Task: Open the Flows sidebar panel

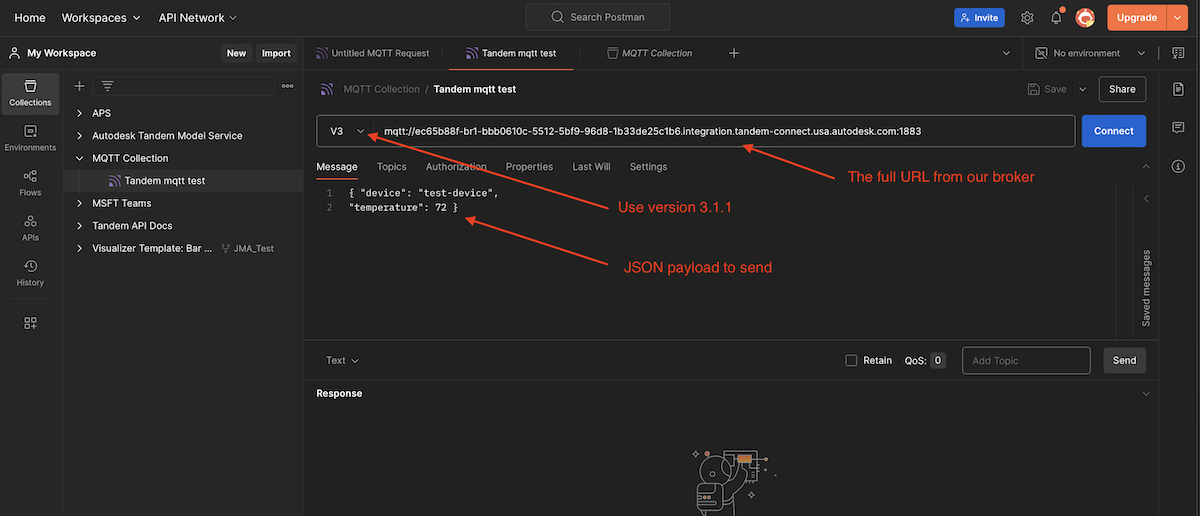Action: click(x=30, y=183)
